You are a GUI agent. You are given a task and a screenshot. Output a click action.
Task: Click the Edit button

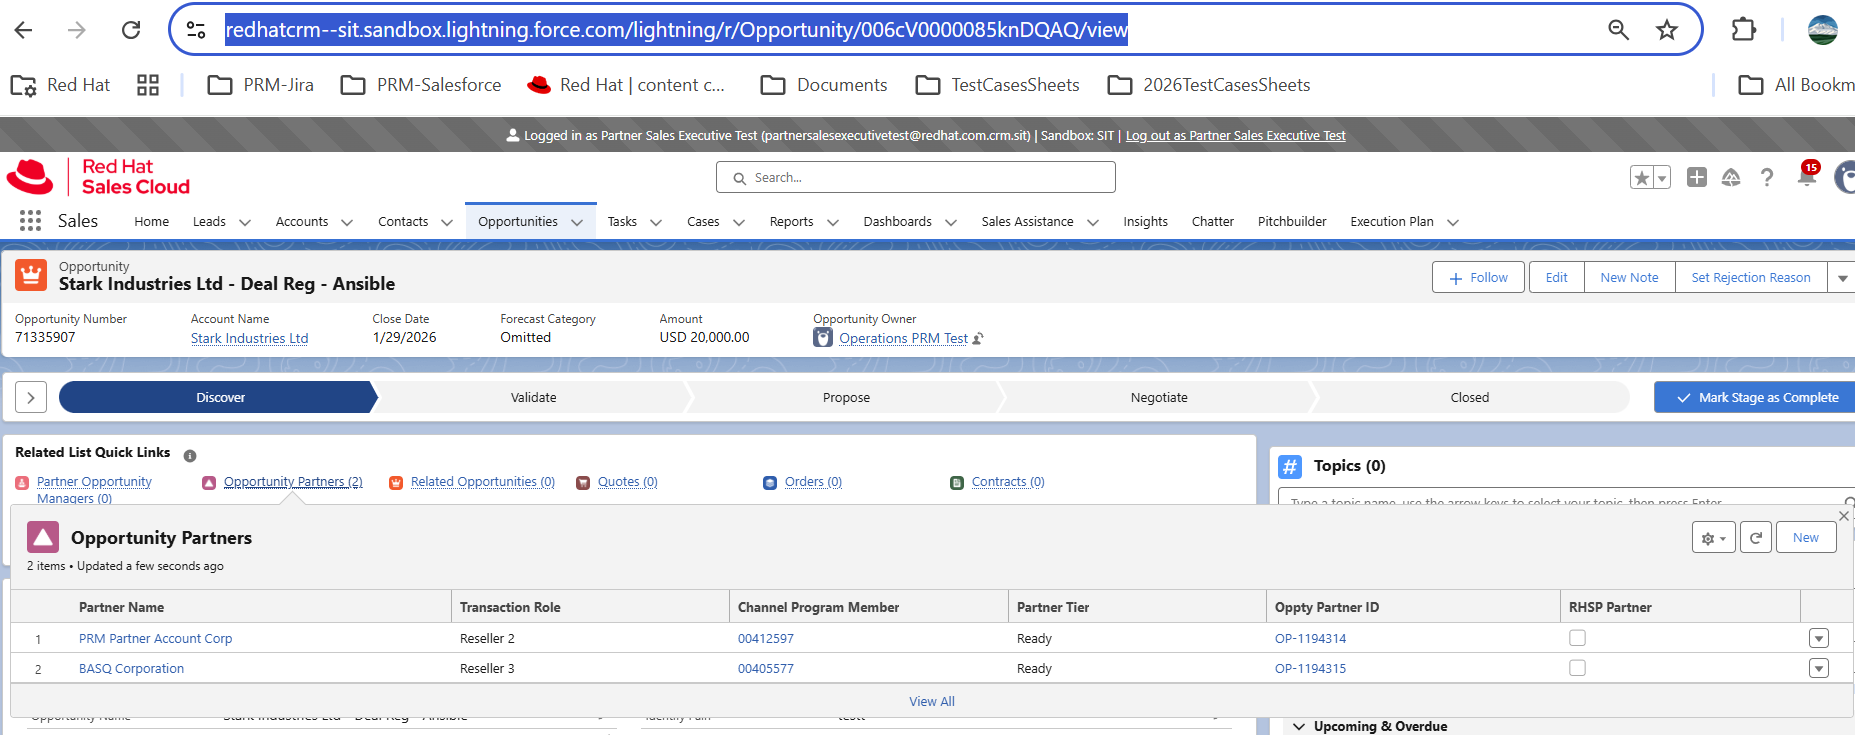point(1557,277)
